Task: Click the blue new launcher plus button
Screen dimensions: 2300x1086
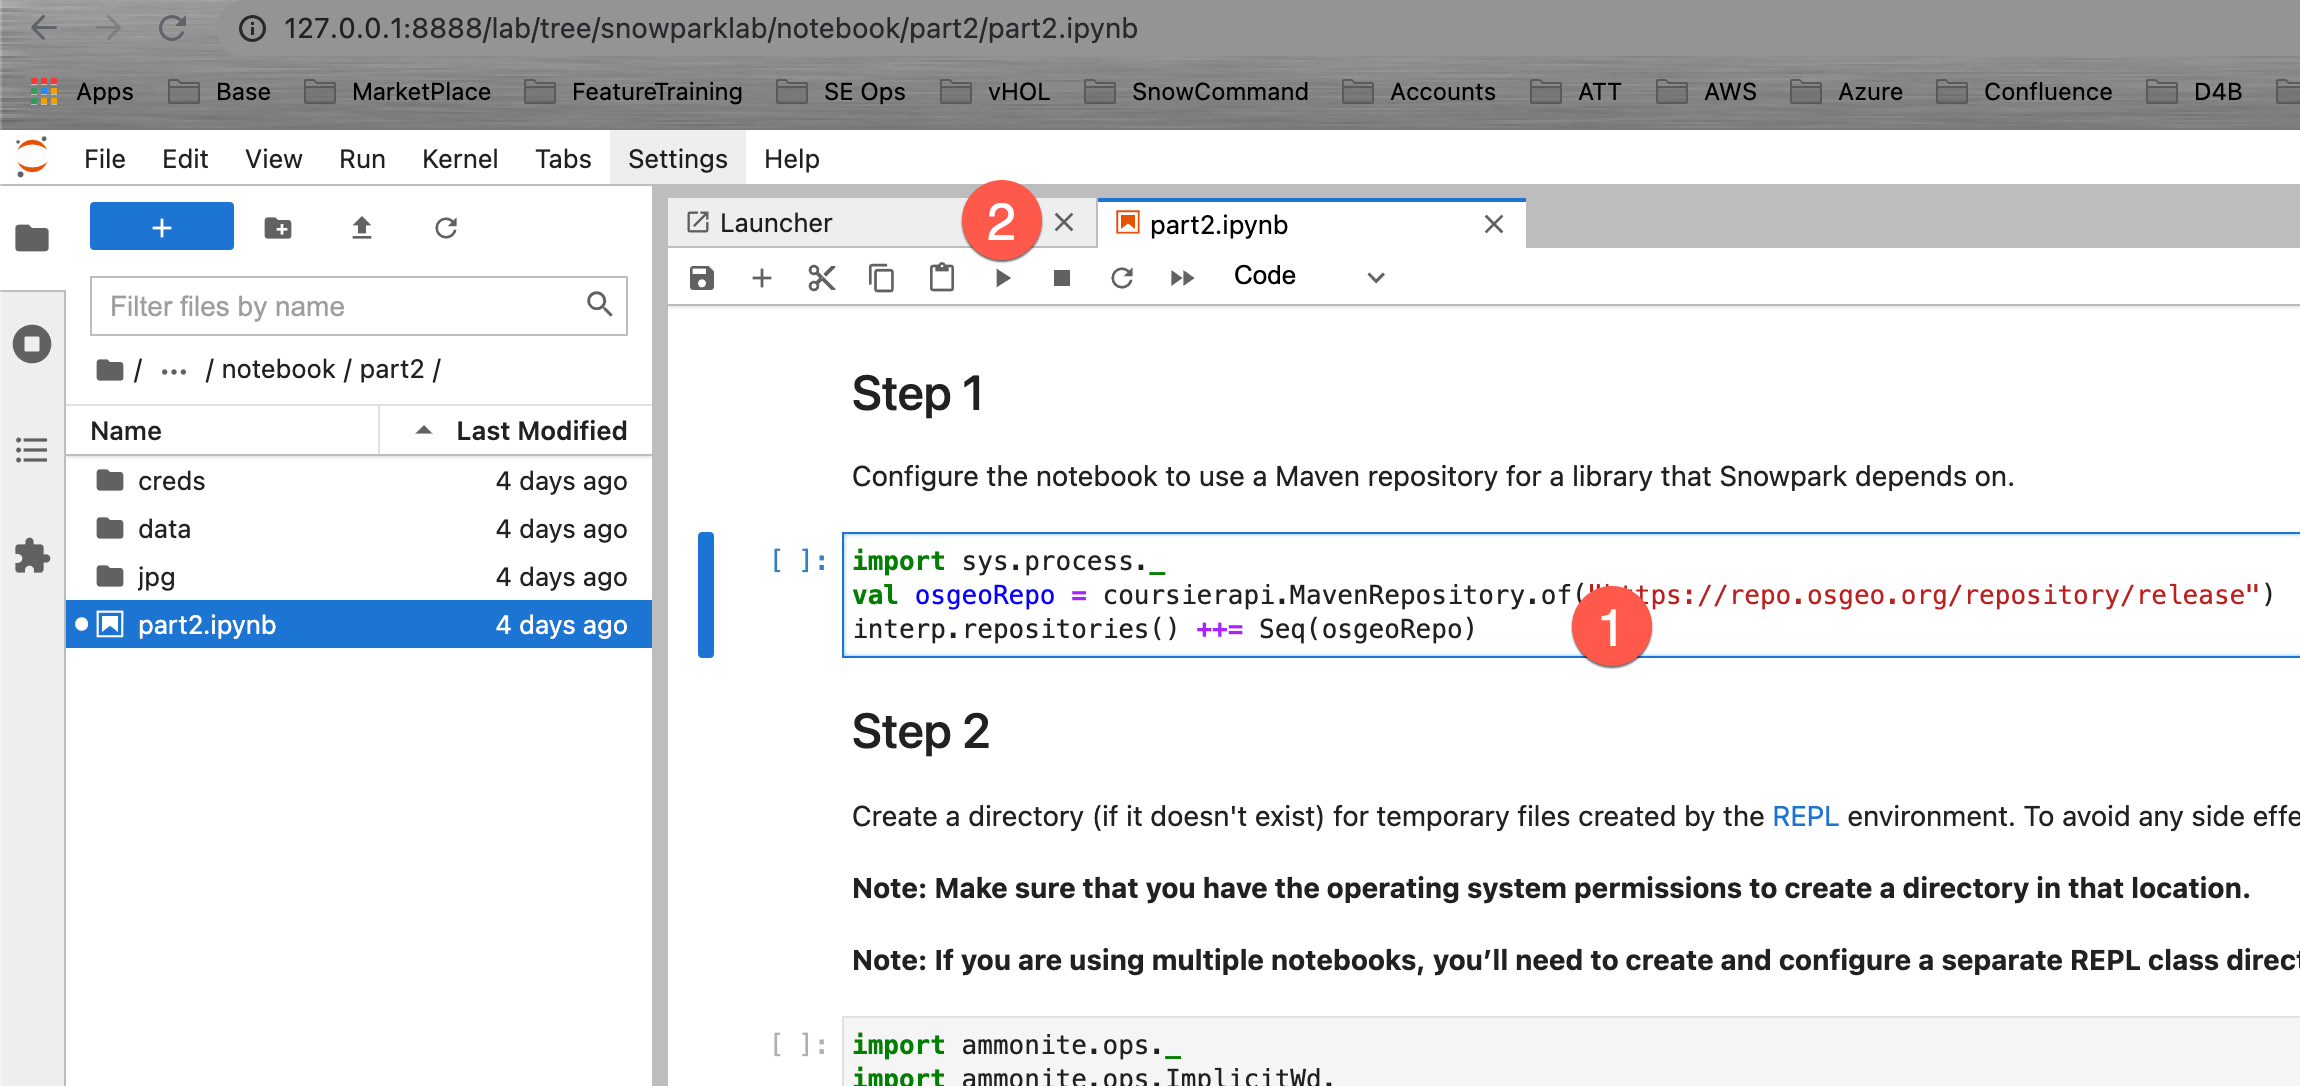Action: pyautogui.click(x=162, y=227)
